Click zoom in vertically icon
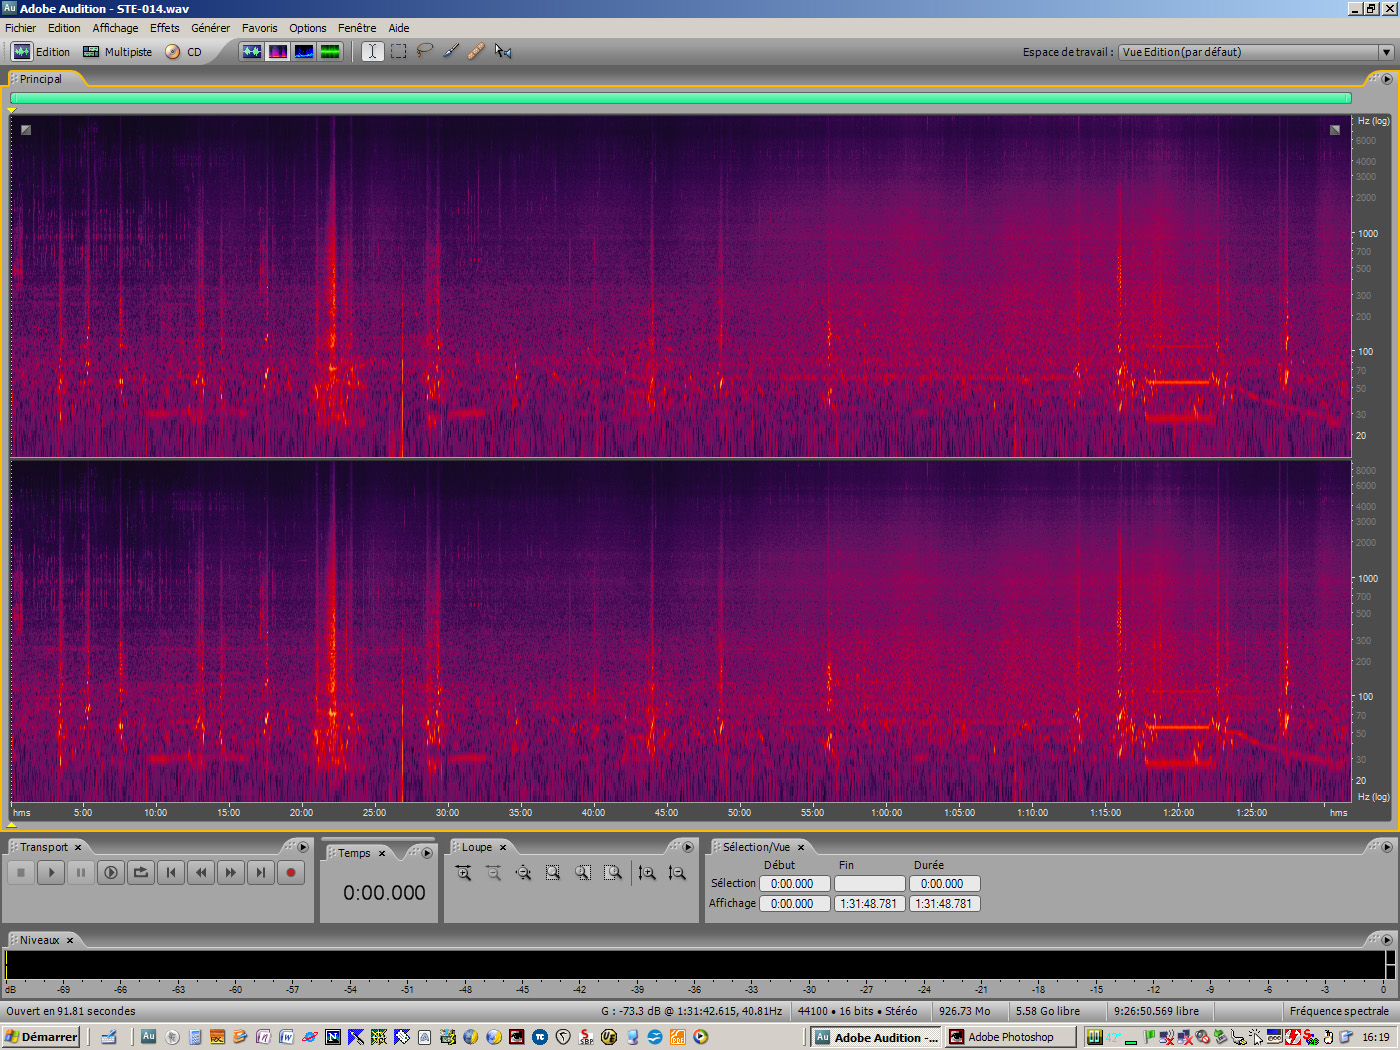The height and width of the screenshot is (1050, 1400). pos(647,873)
